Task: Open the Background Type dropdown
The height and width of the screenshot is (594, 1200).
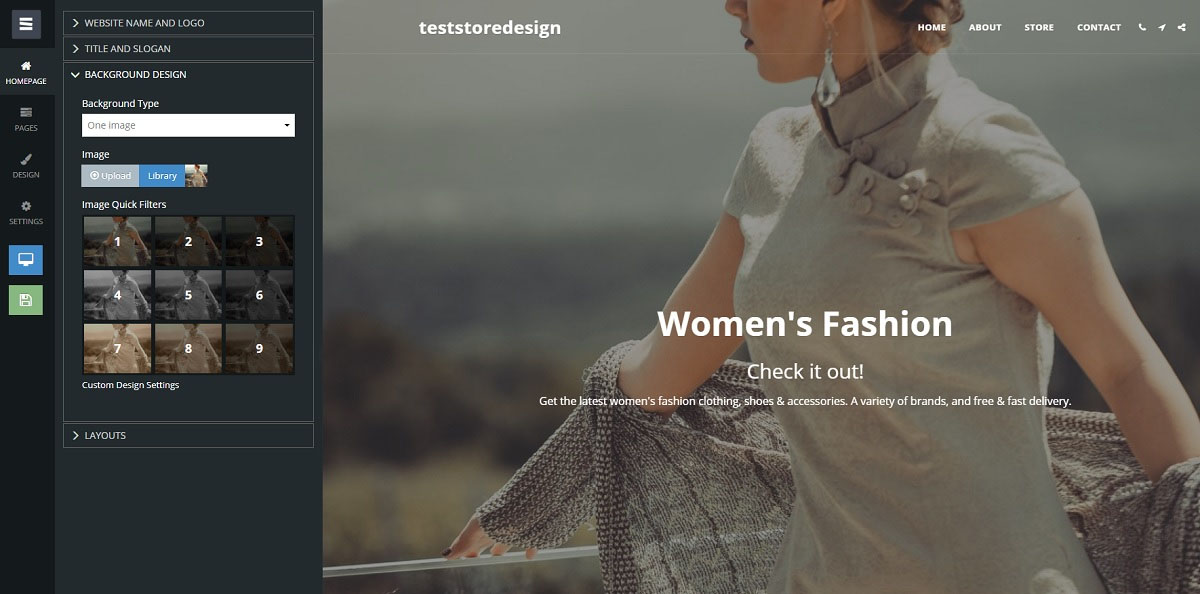Action: click(188, 125)
